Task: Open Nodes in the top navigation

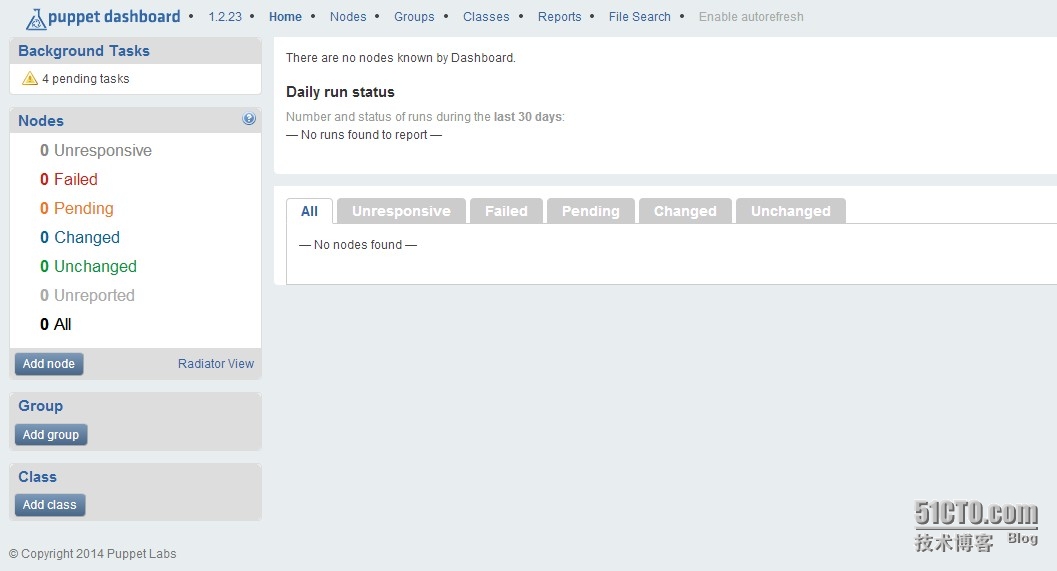Action: (348, 17)
